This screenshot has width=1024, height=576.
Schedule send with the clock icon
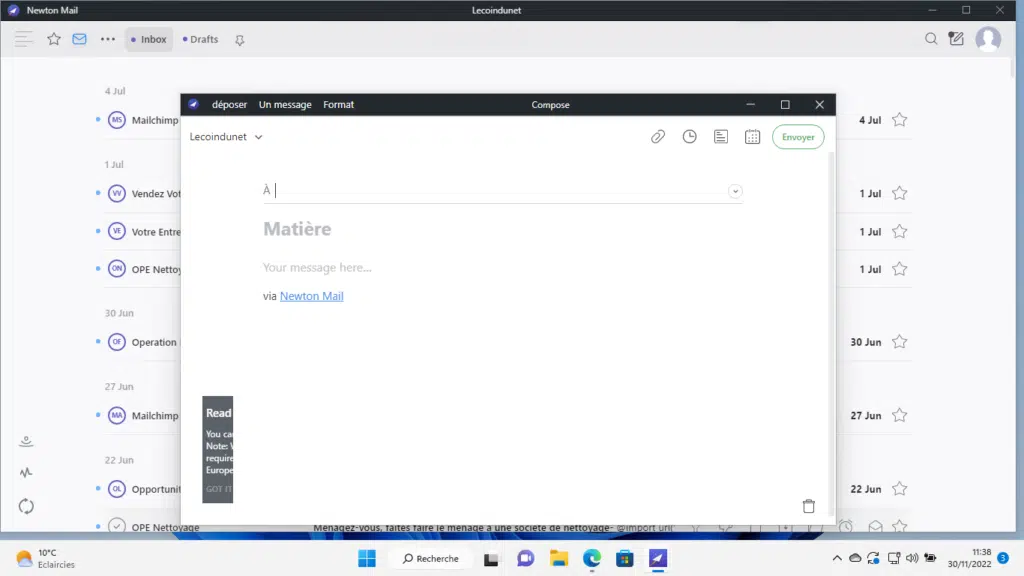click(x=690, y=136)
